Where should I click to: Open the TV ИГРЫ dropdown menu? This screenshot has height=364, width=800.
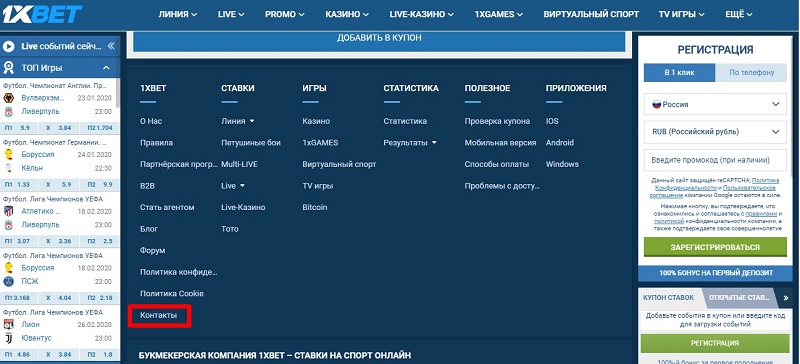(682, 14)
